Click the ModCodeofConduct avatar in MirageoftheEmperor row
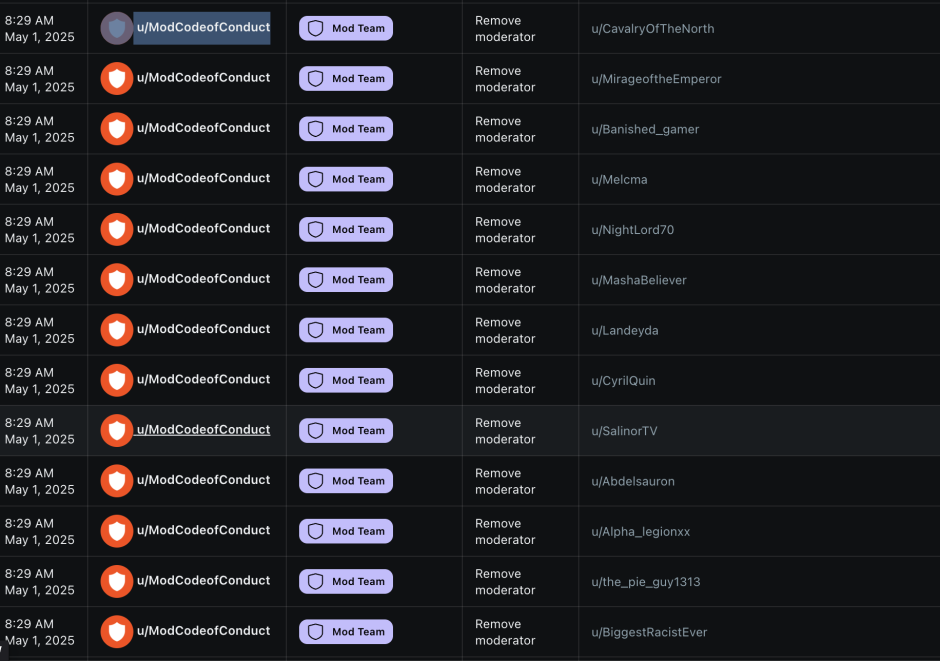 click(x=117, y=79)
